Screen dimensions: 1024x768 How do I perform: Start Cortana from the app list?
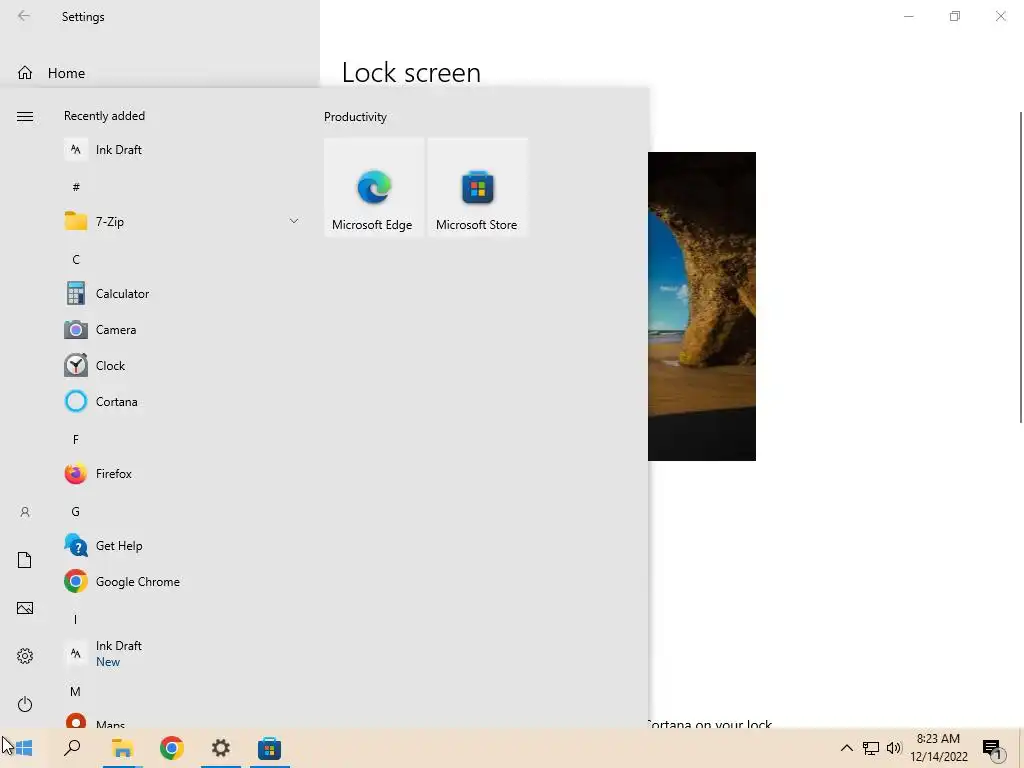tap(182, 402)
